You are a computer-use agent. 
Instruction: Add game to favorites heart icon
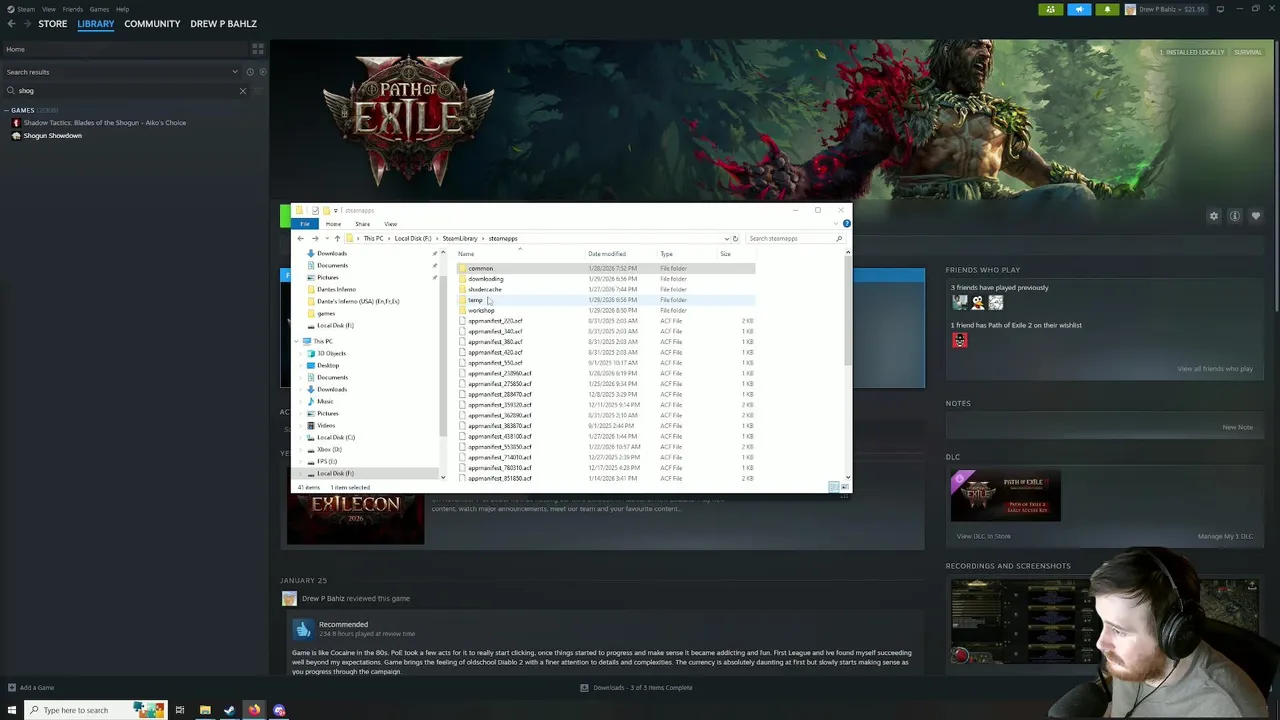1256,216
